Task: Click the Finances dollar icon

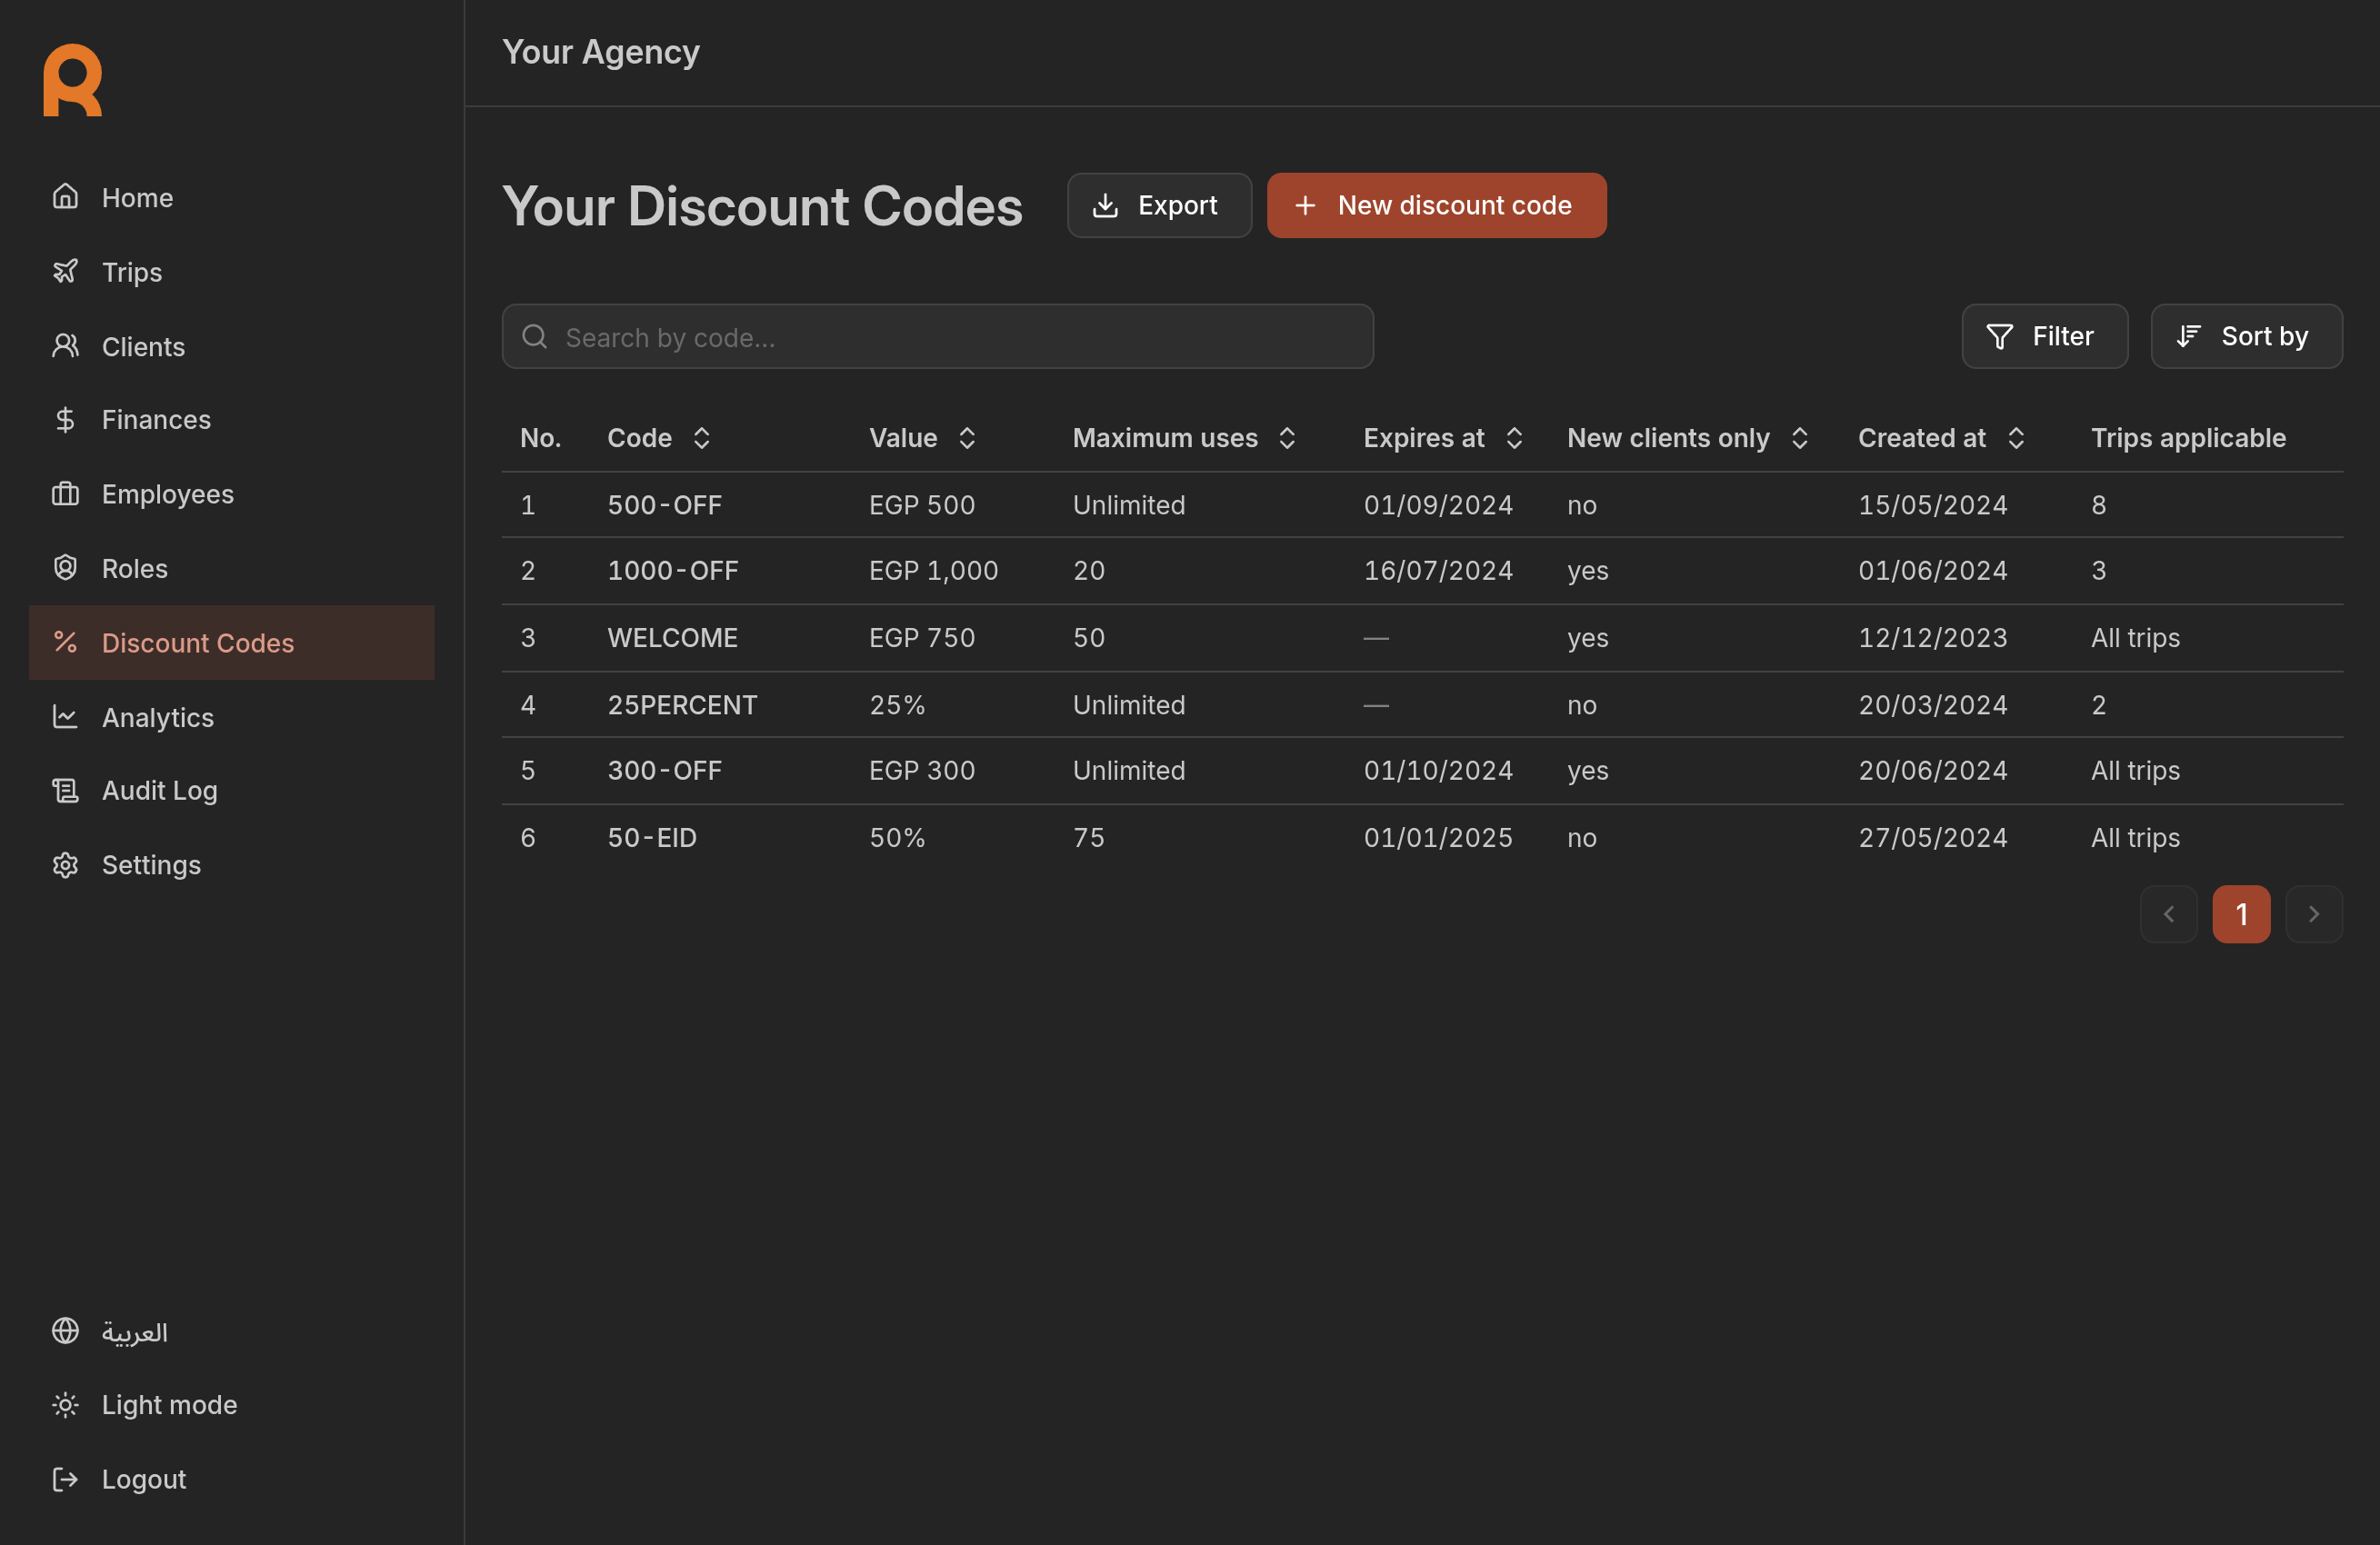Action: click(x=65, y=419)
